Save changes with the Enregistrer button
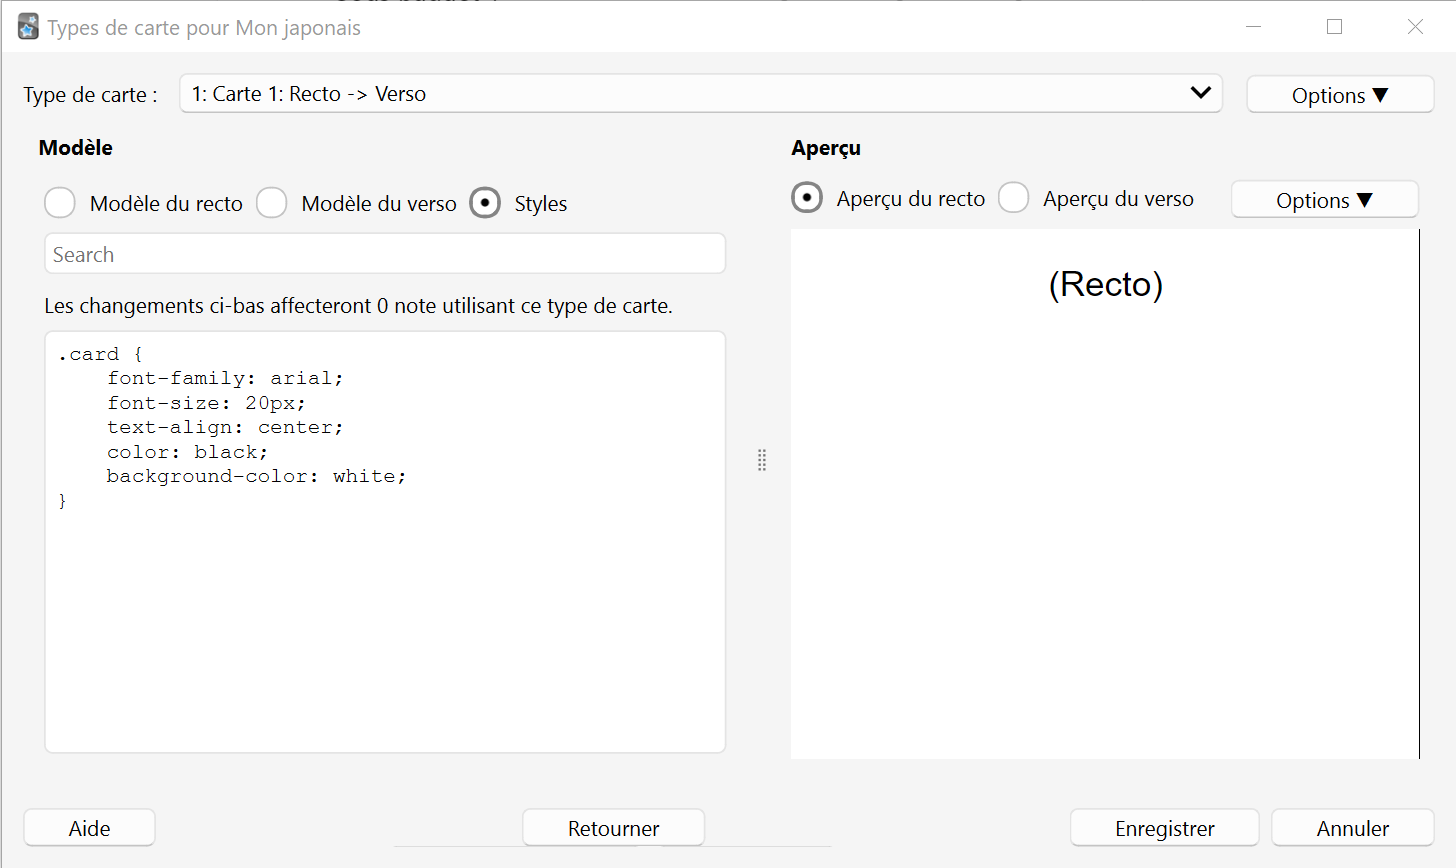Screen dimensions: 1456x868 pyautogui.click(x=1164, y=828)
